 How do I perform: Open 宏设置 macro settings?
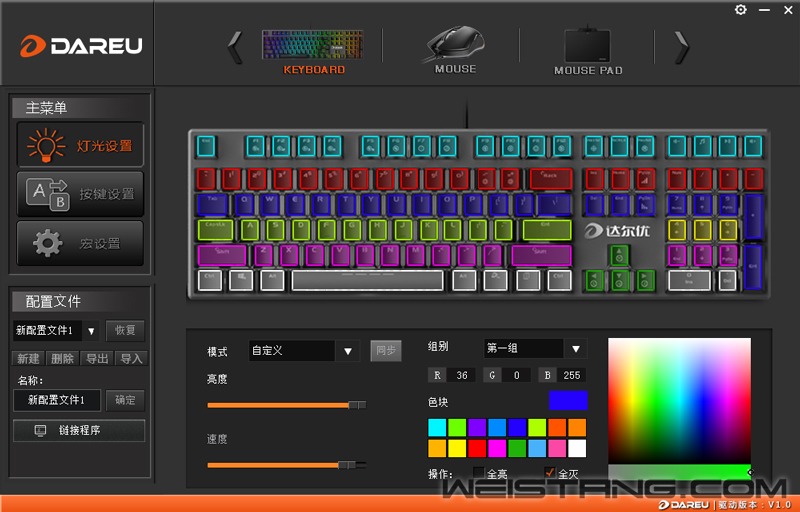click(x=80, y=243)
